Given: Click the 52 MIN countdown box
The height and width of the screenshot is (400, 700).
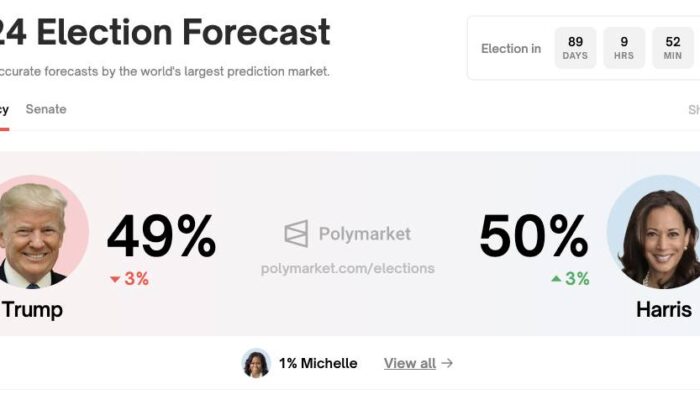Looking at the screenshot, I should tap(673, 48).
